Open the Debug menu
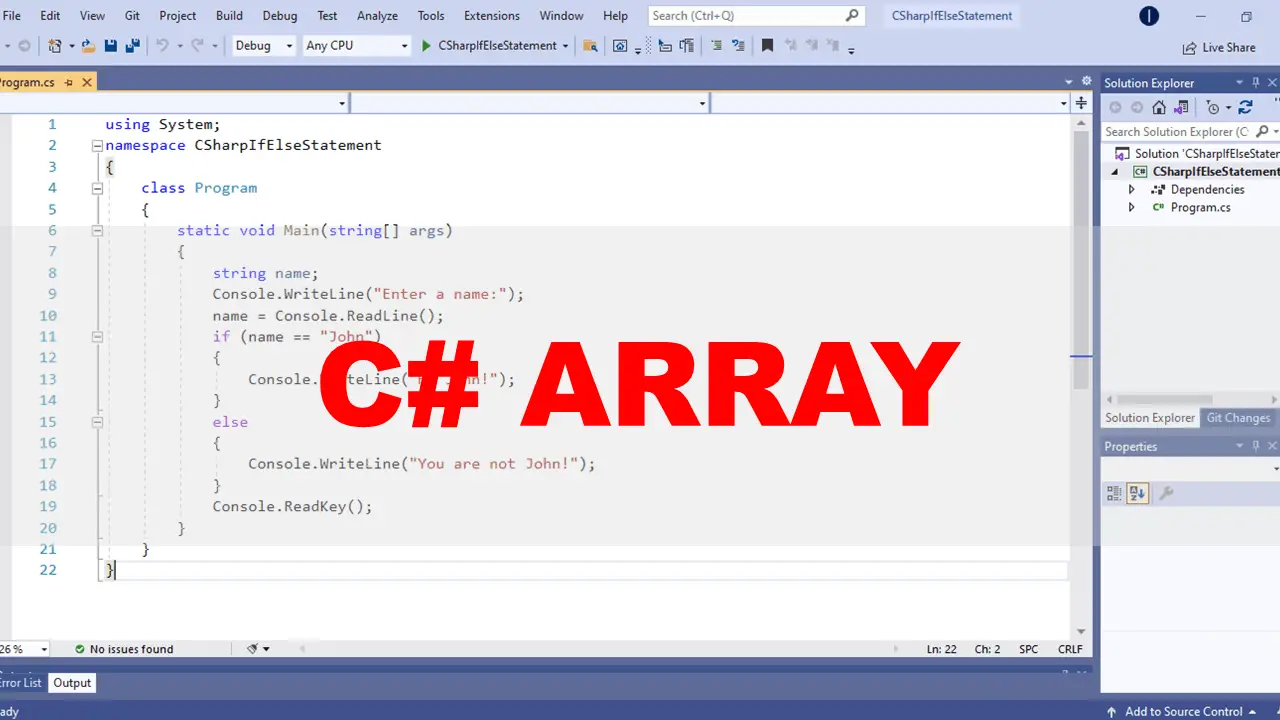 [279, 15]
